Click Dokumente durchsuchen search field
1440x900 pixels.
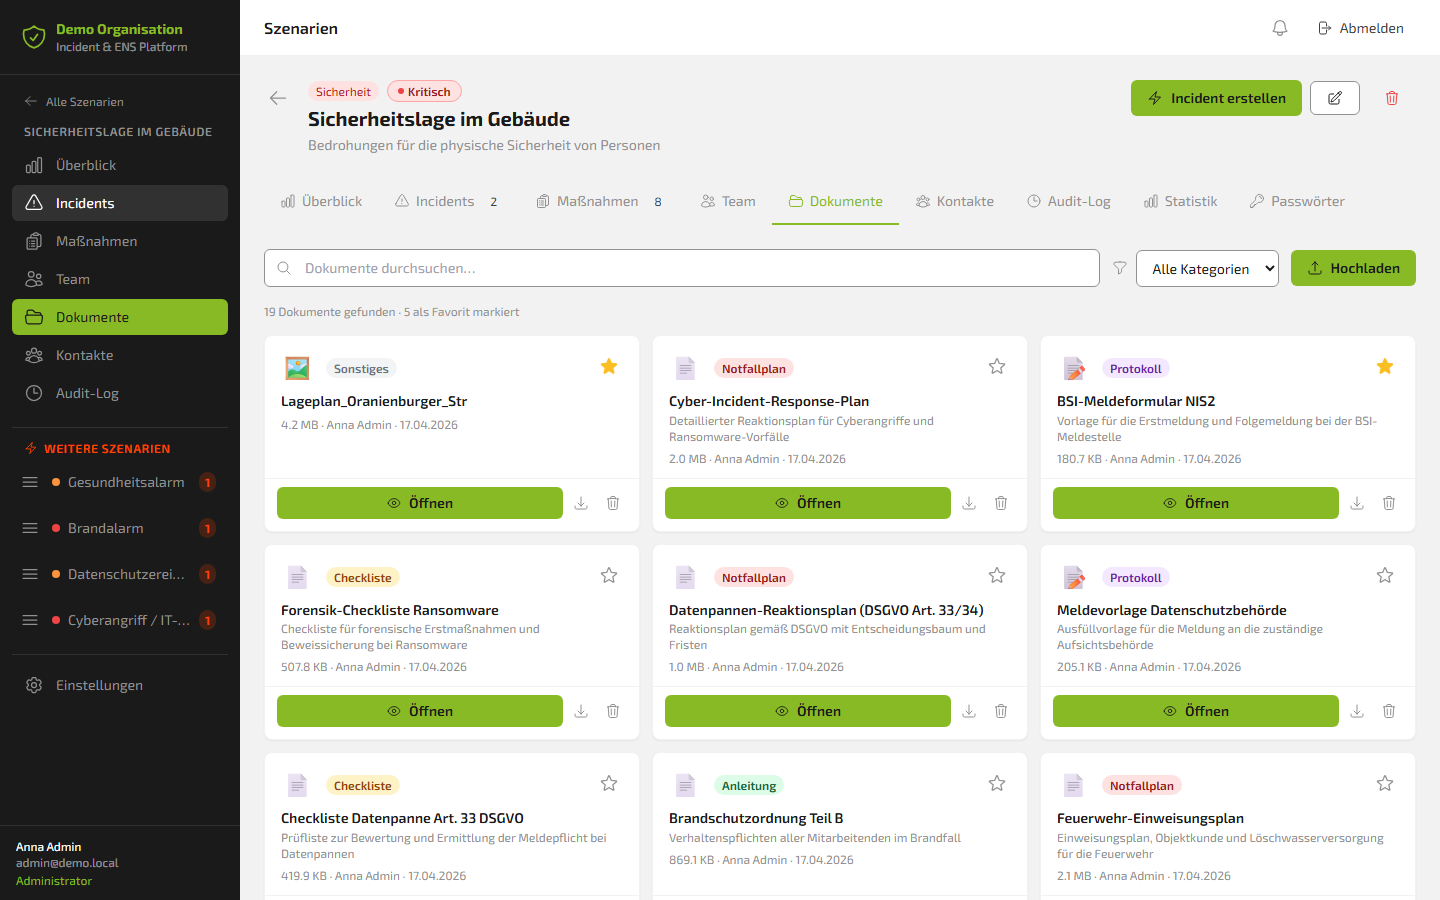682,268
